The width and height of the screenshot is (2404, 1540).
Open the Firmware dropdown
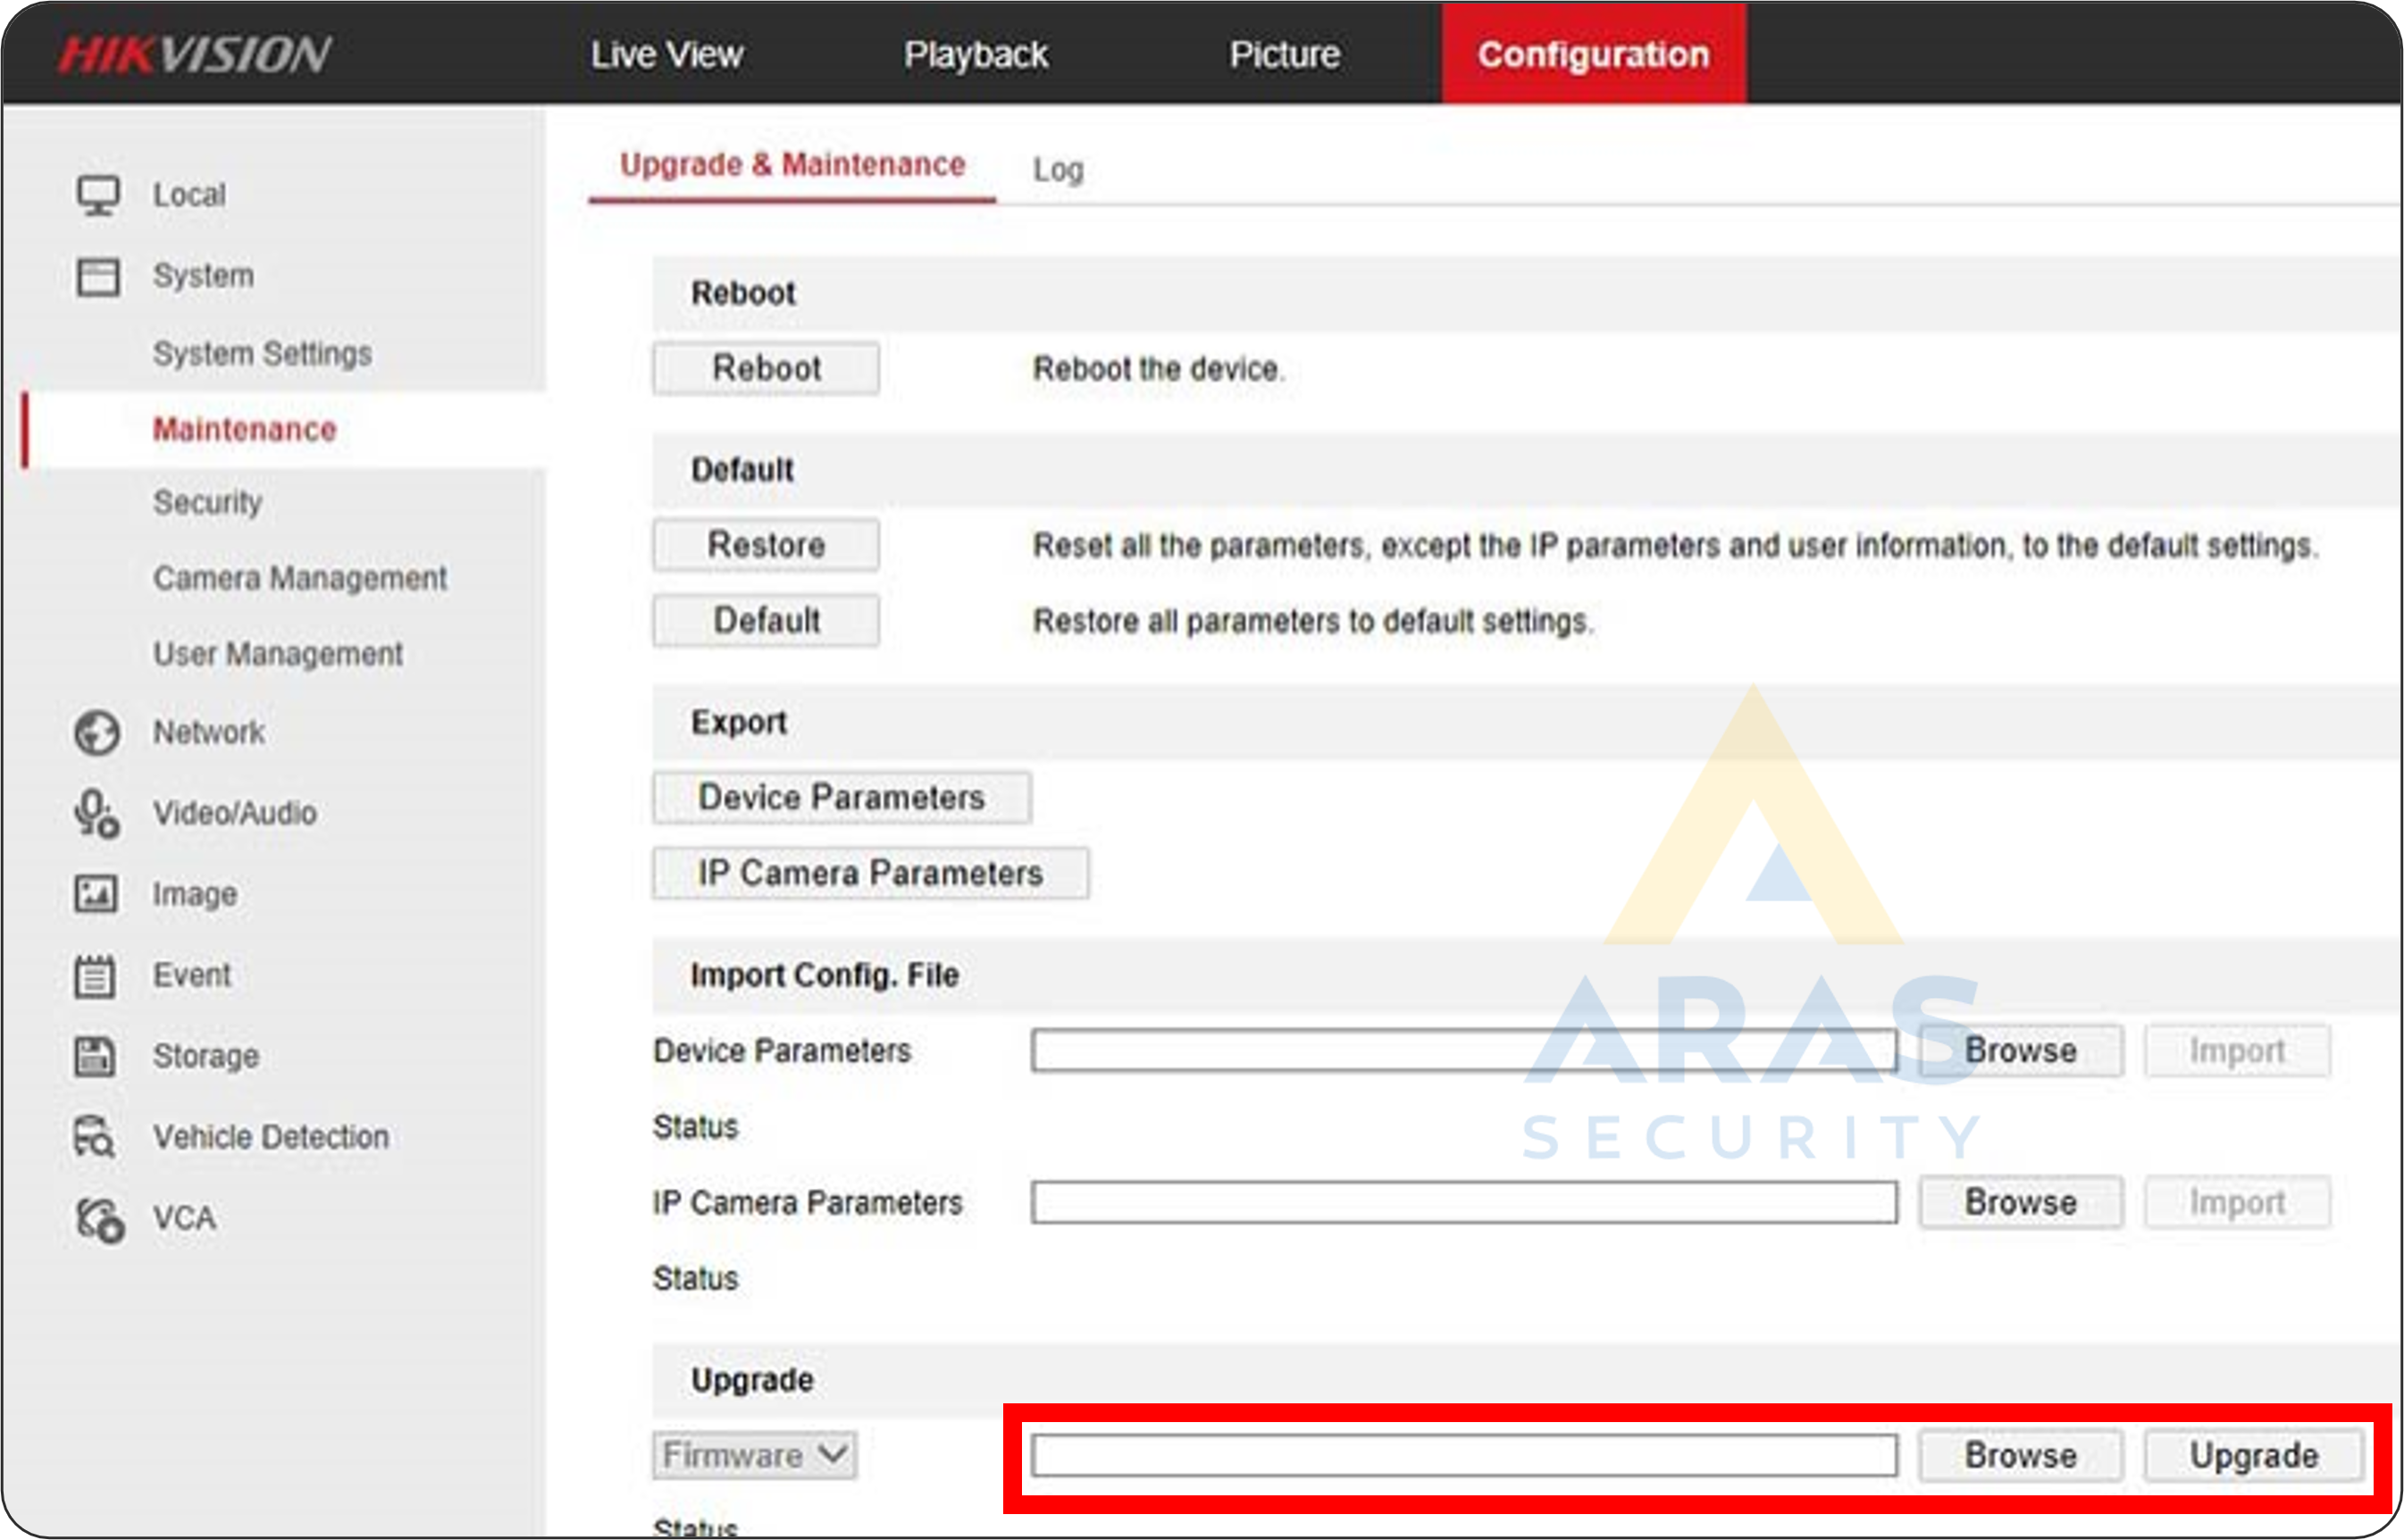[x=754, y=1456]
